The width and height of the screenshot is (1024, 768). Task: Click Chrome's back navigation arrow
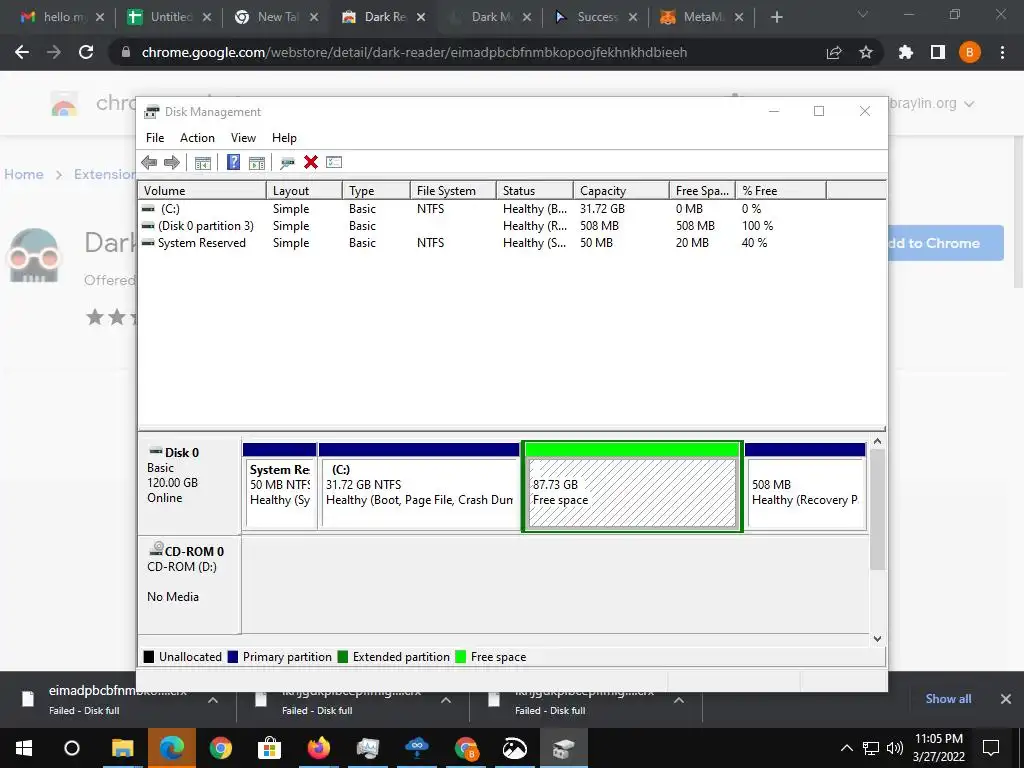pos(22,52)
